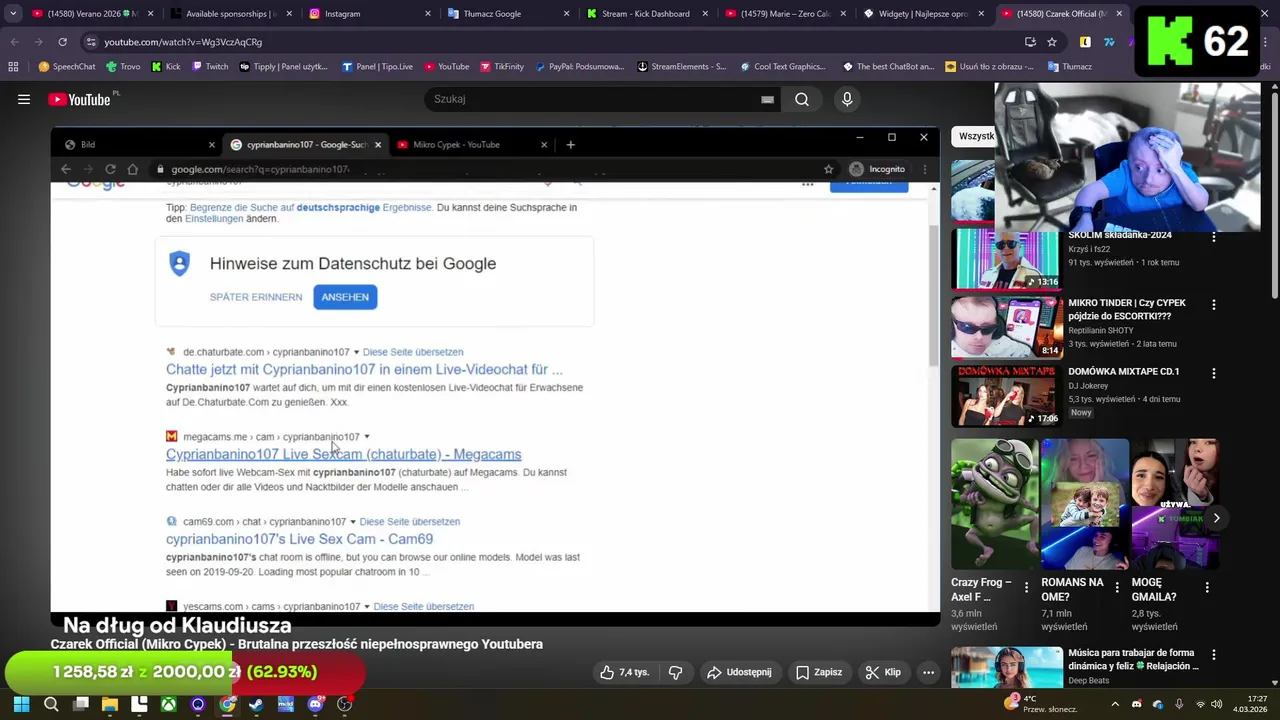Open the Windows Start menu
Image resolution: width=1280 pixels, height=720 pixels.
(x=21, y=705)
